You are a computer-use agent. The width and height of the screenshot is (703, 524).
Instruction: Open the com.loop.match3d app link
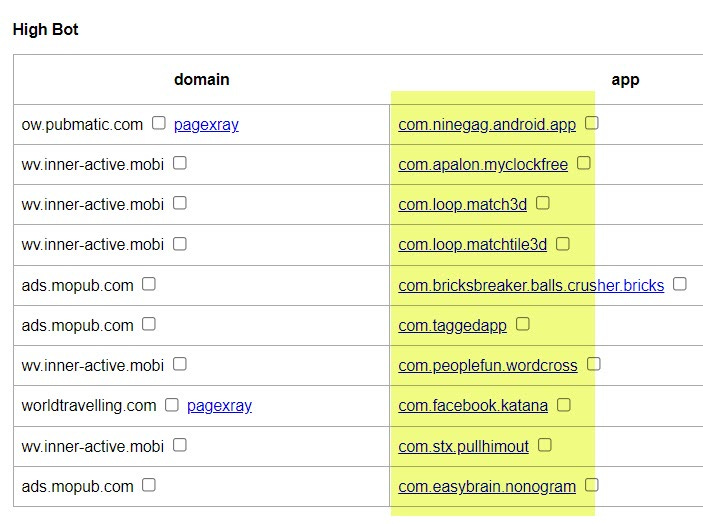(463, 205)
